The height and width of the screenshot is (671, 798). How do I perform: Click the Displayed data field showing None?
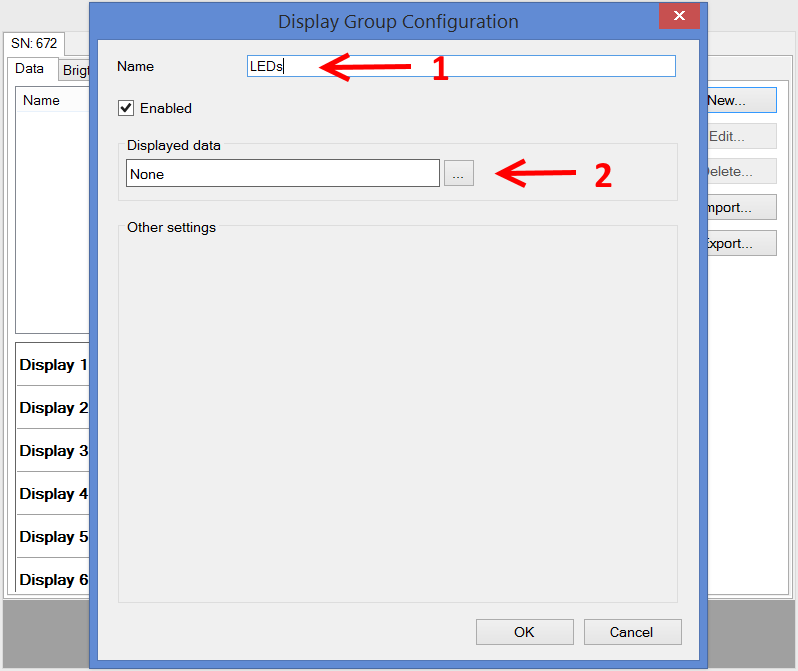pos(282,174)
